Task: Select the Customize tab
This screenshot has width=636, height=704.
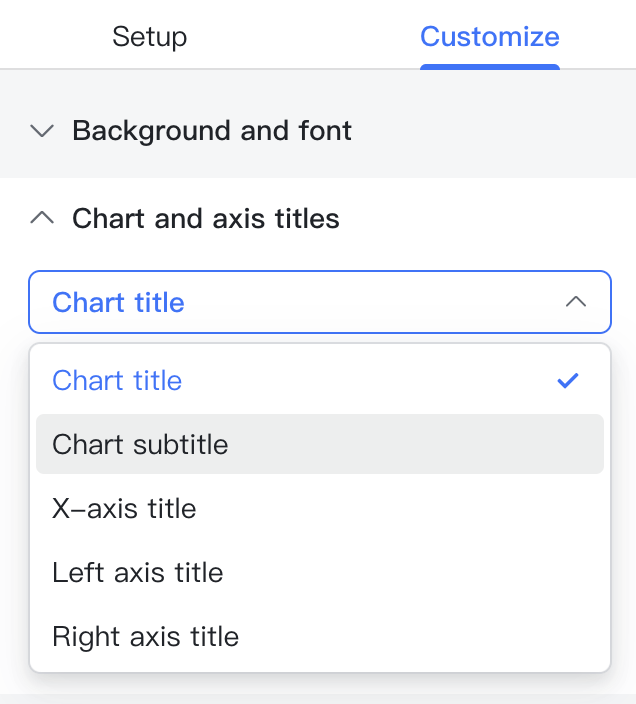Action: [x=489, y=37]
